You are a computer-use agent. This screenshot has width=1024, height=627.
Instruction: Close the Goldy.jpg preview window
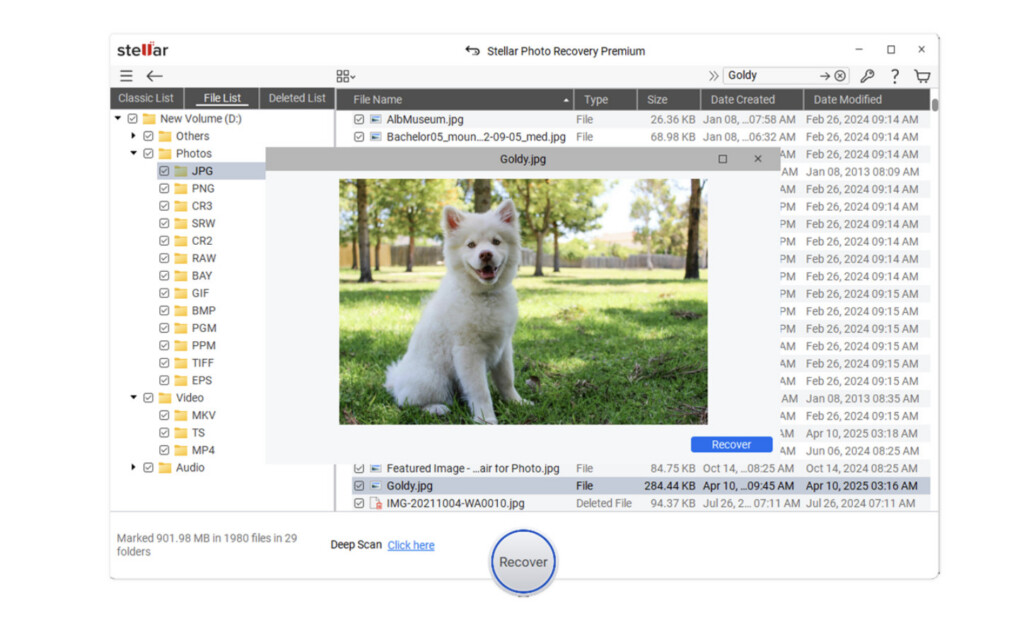tap(758, 159)
